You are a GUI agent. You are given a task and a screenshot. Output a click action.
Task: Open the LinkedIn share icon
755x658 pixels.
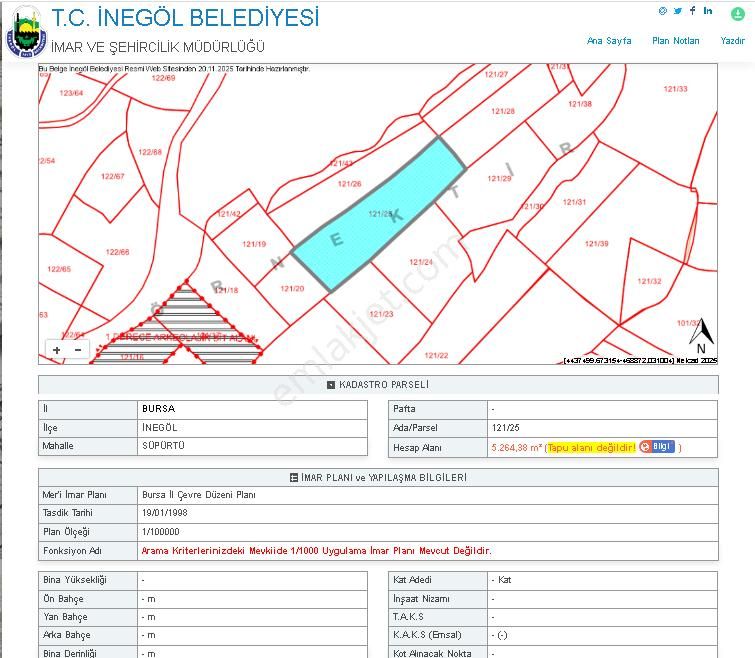[x=708, y=11]
